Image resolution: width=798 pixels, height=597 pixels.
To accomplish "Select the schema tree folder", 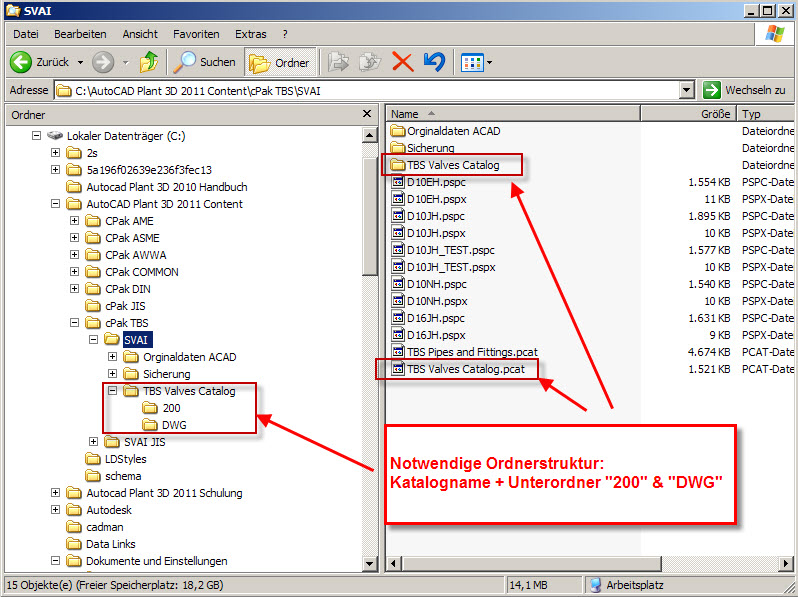I will (x=113, y=476).
